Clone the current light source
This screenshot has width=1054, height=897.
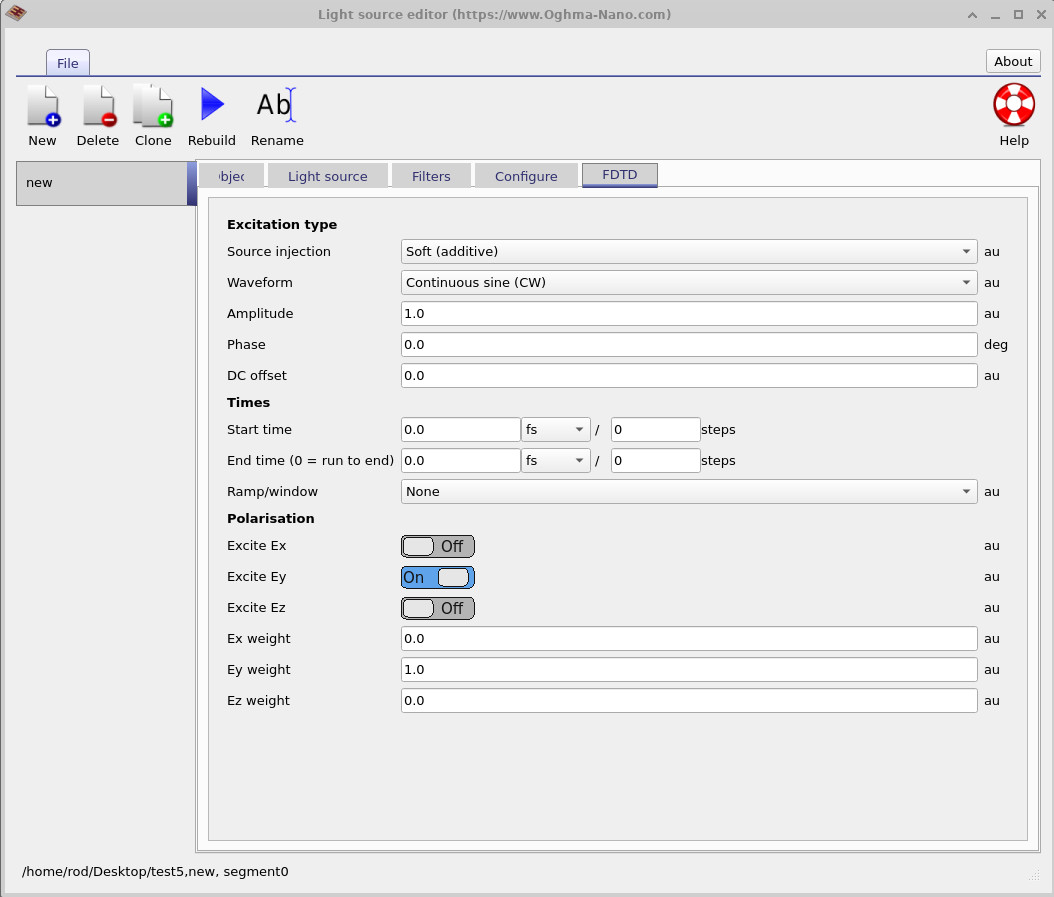coord(152,113)
